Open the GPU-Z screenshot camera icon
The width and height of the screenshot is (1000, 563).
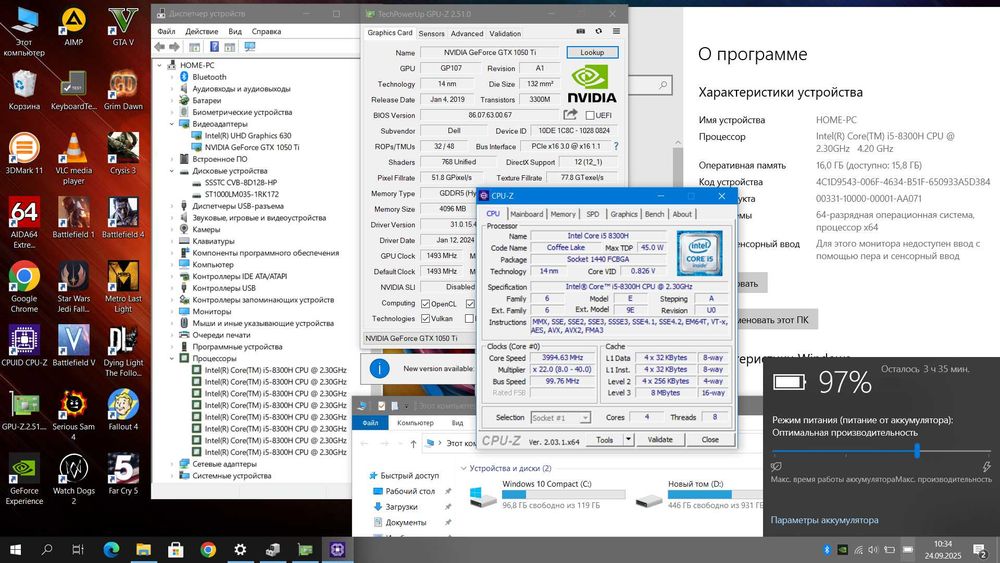point(579,33)
